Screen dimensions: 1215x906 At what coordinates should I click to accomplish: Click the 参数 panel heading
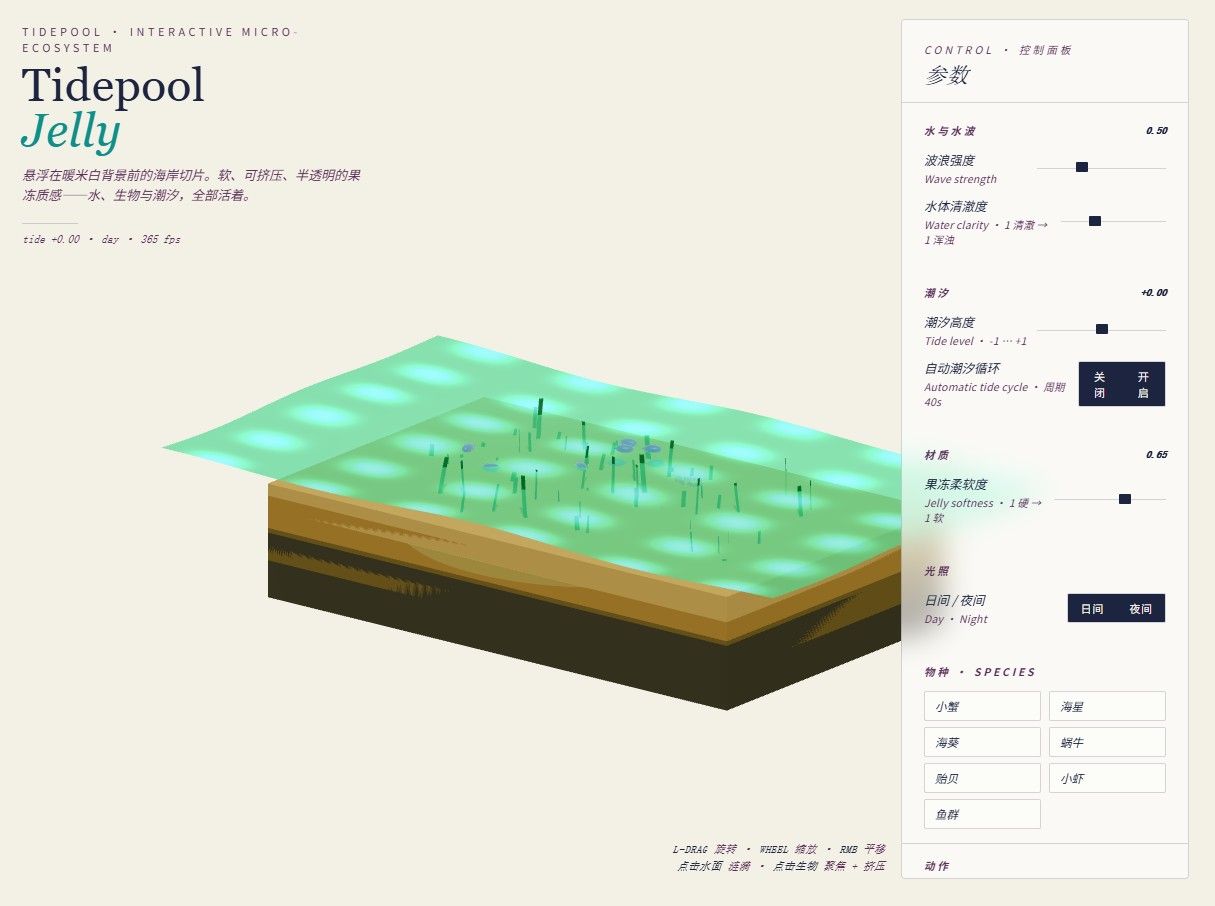[x=947, y=75]
